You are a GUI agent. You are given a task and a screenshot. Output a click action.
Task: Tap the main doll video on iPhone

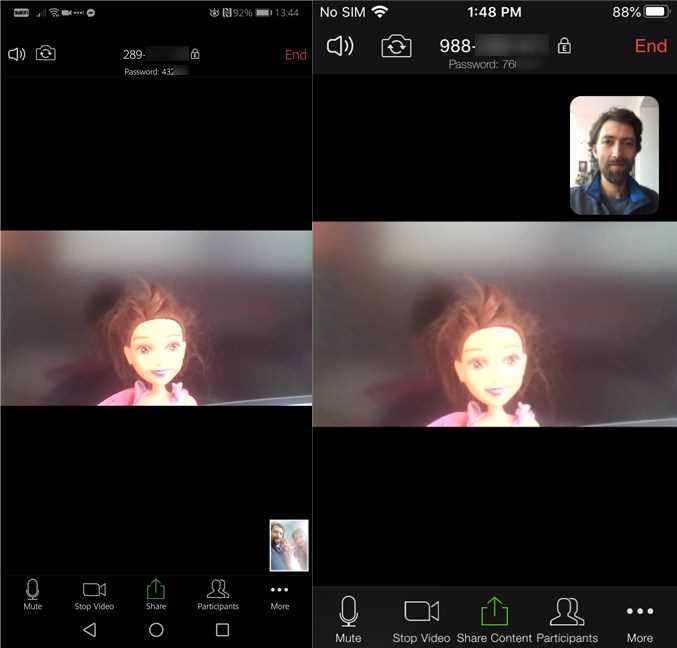[495, 324]
